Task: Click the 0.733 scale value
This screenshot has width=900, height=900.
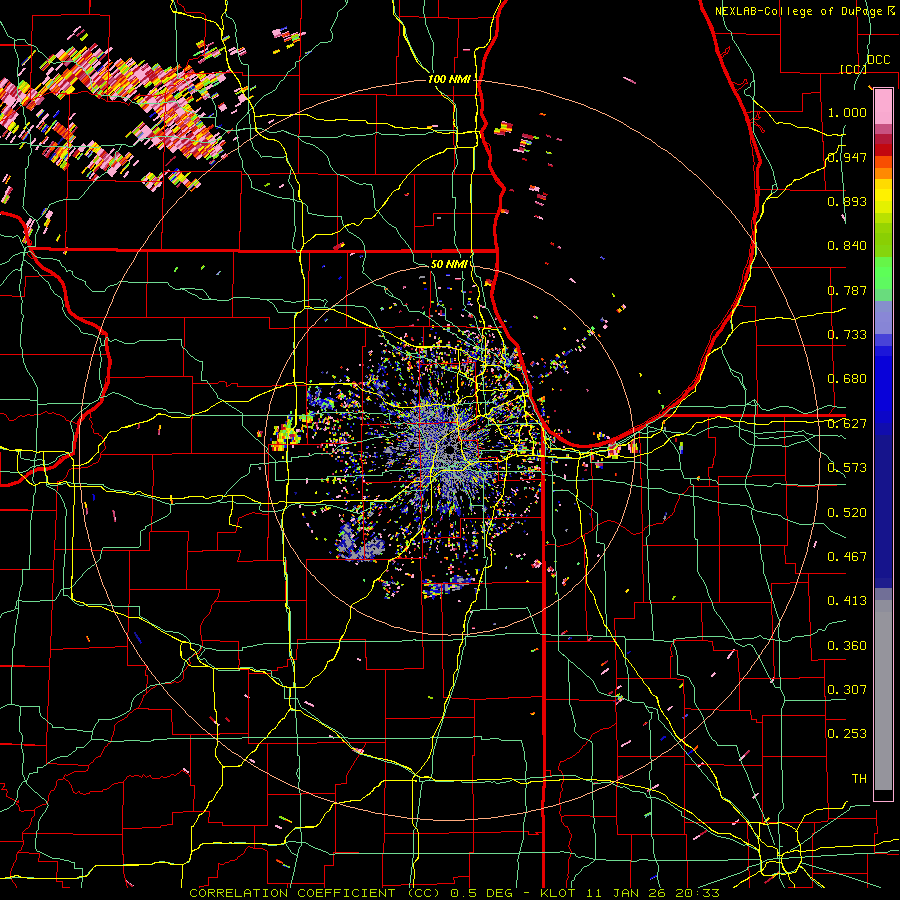Action: pyautogui.click(x=847, y=335)
